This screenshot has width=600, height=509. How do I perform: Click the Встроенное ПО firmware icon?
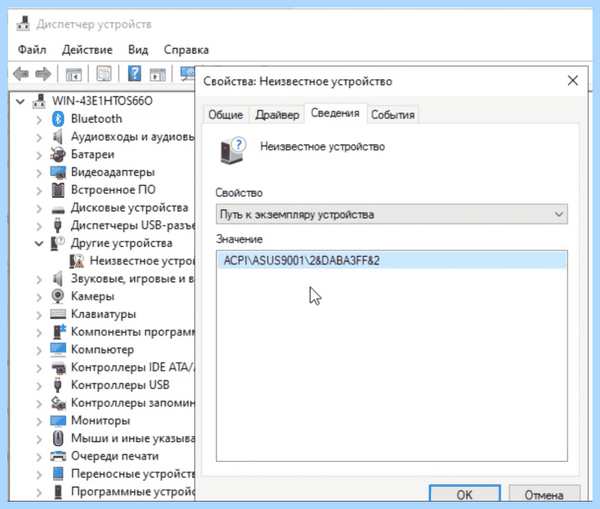pos(58,190)
